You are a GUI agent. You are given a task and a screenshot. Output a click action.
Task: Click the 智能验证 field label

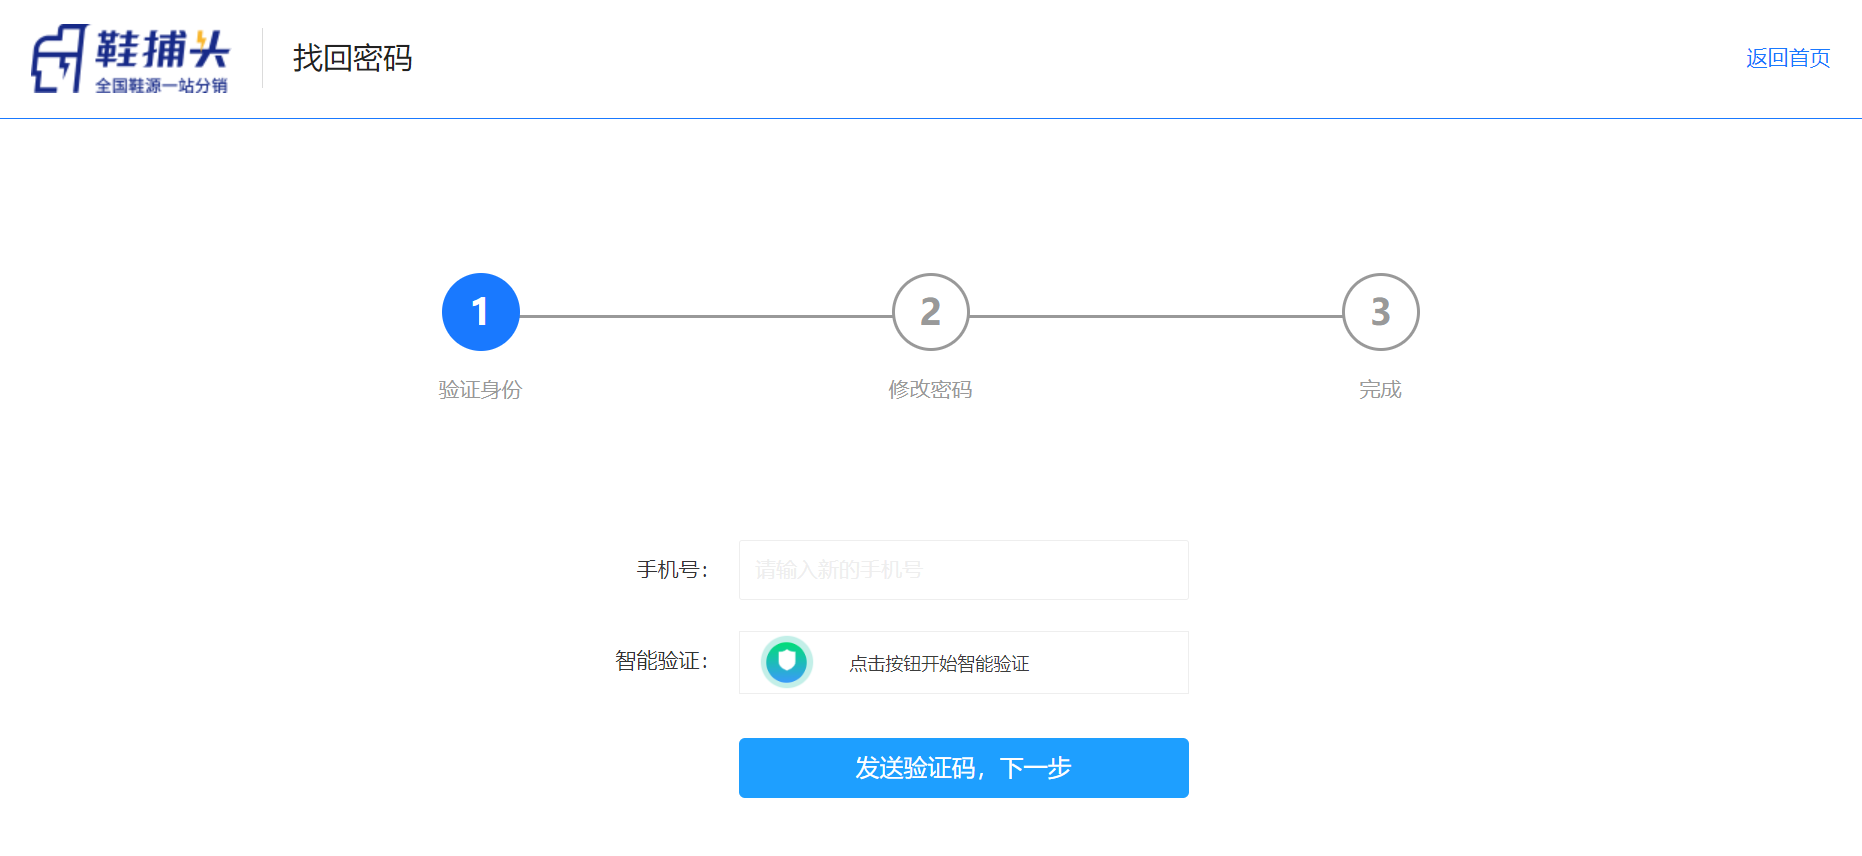[660, 661]
